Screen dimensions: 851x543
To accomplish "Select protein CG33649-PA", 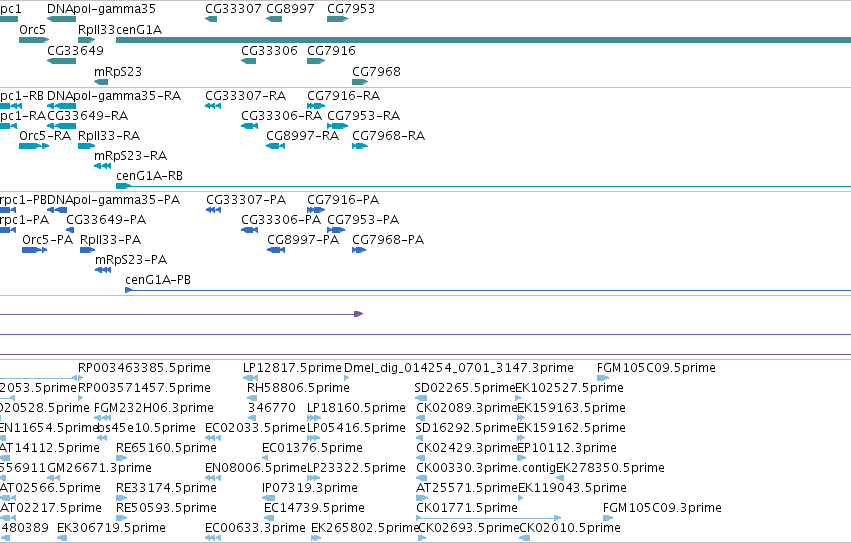I will 106,220.
